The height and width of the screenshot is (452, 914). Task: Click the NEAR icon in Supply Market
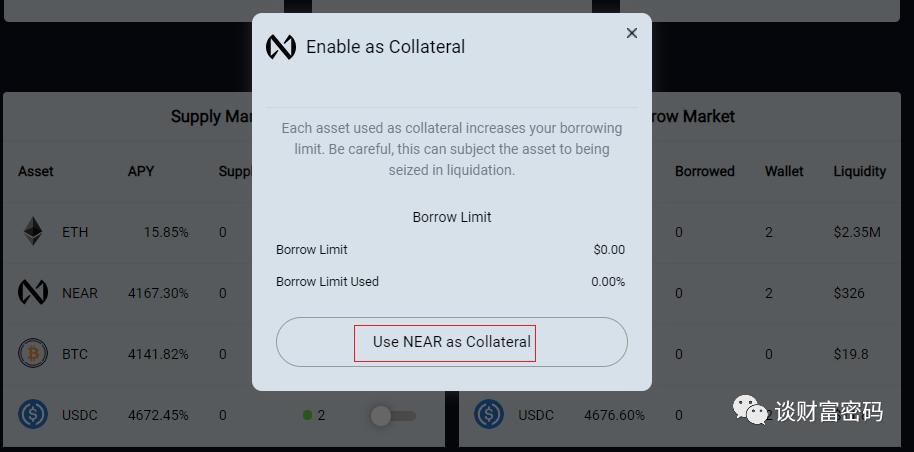pos(33,292)
